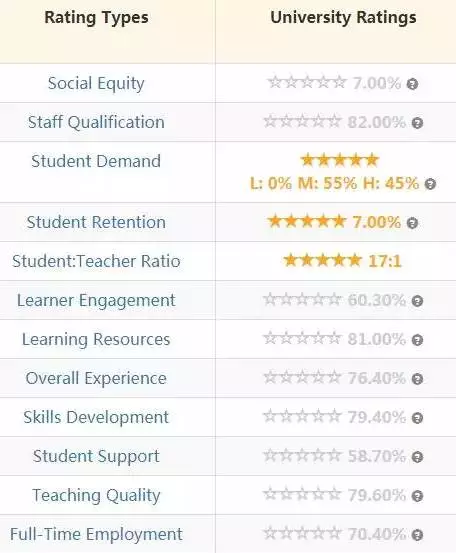456x553 pixels.
Task: Click grey stars in Learning Resources row
Action: (x=303, y=338)
